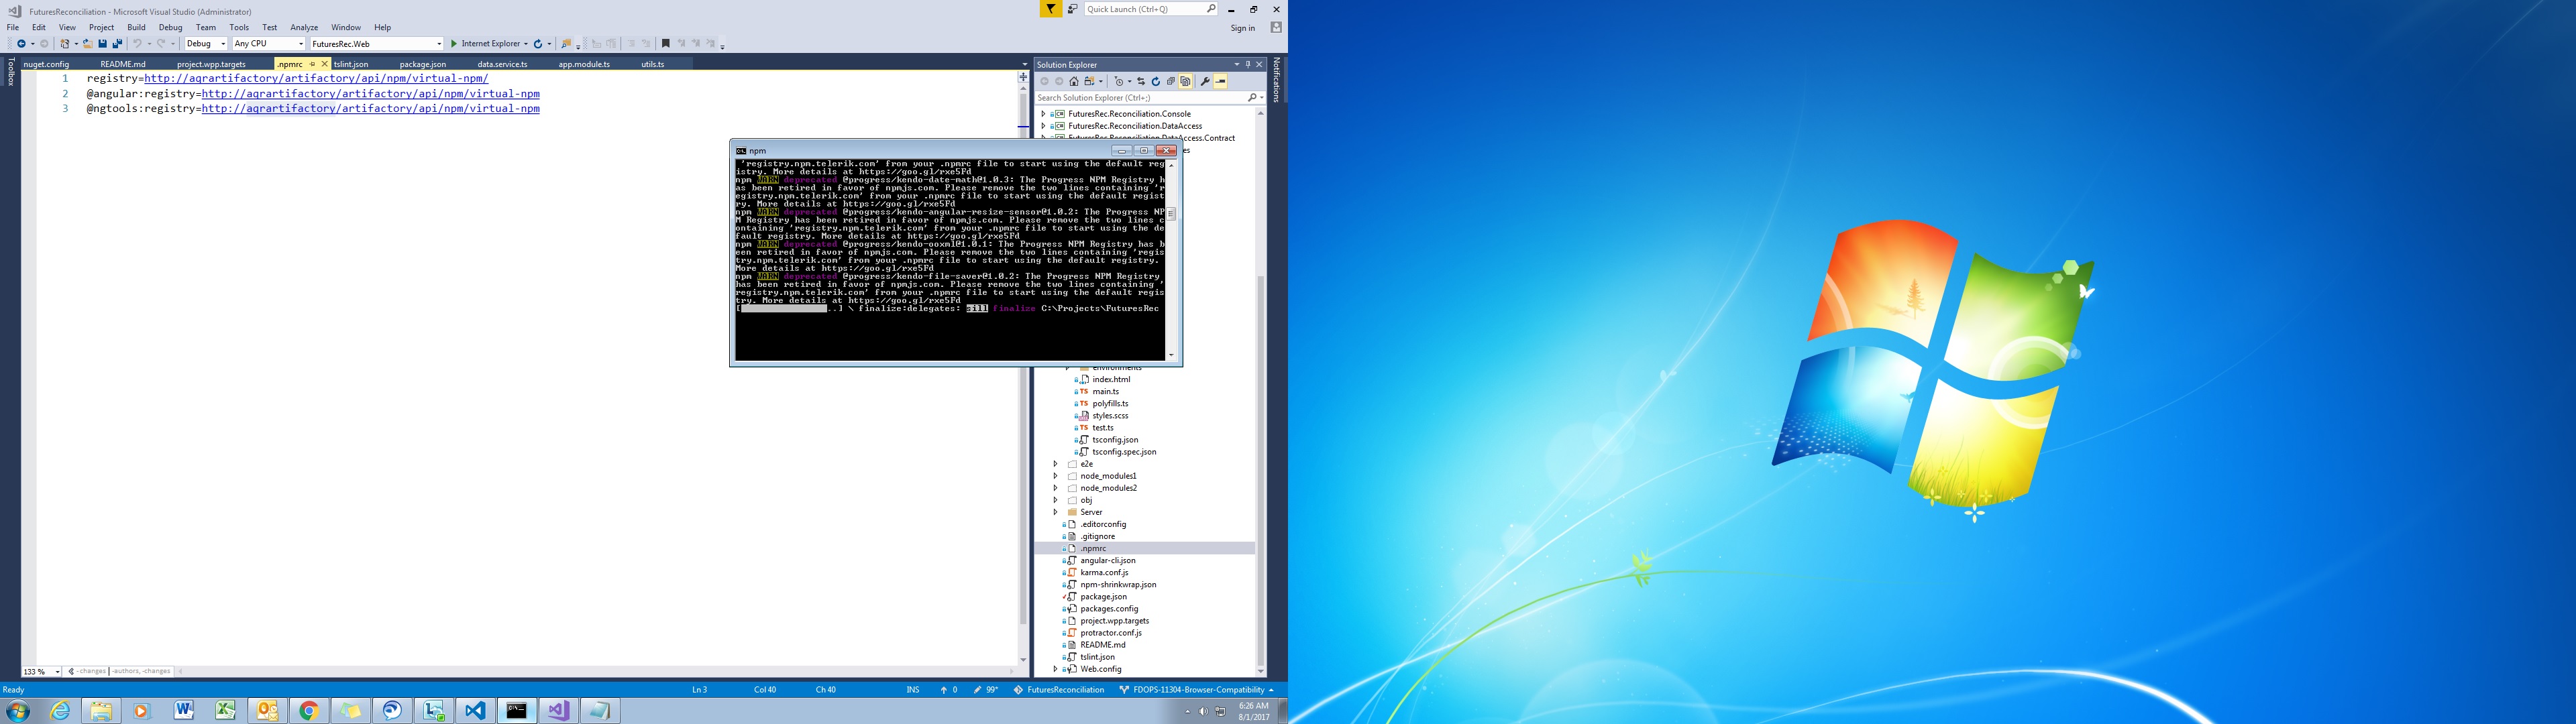Toggle the pin on the .npmrc tab
The image size is (2576, 724).
click(312, 64)
